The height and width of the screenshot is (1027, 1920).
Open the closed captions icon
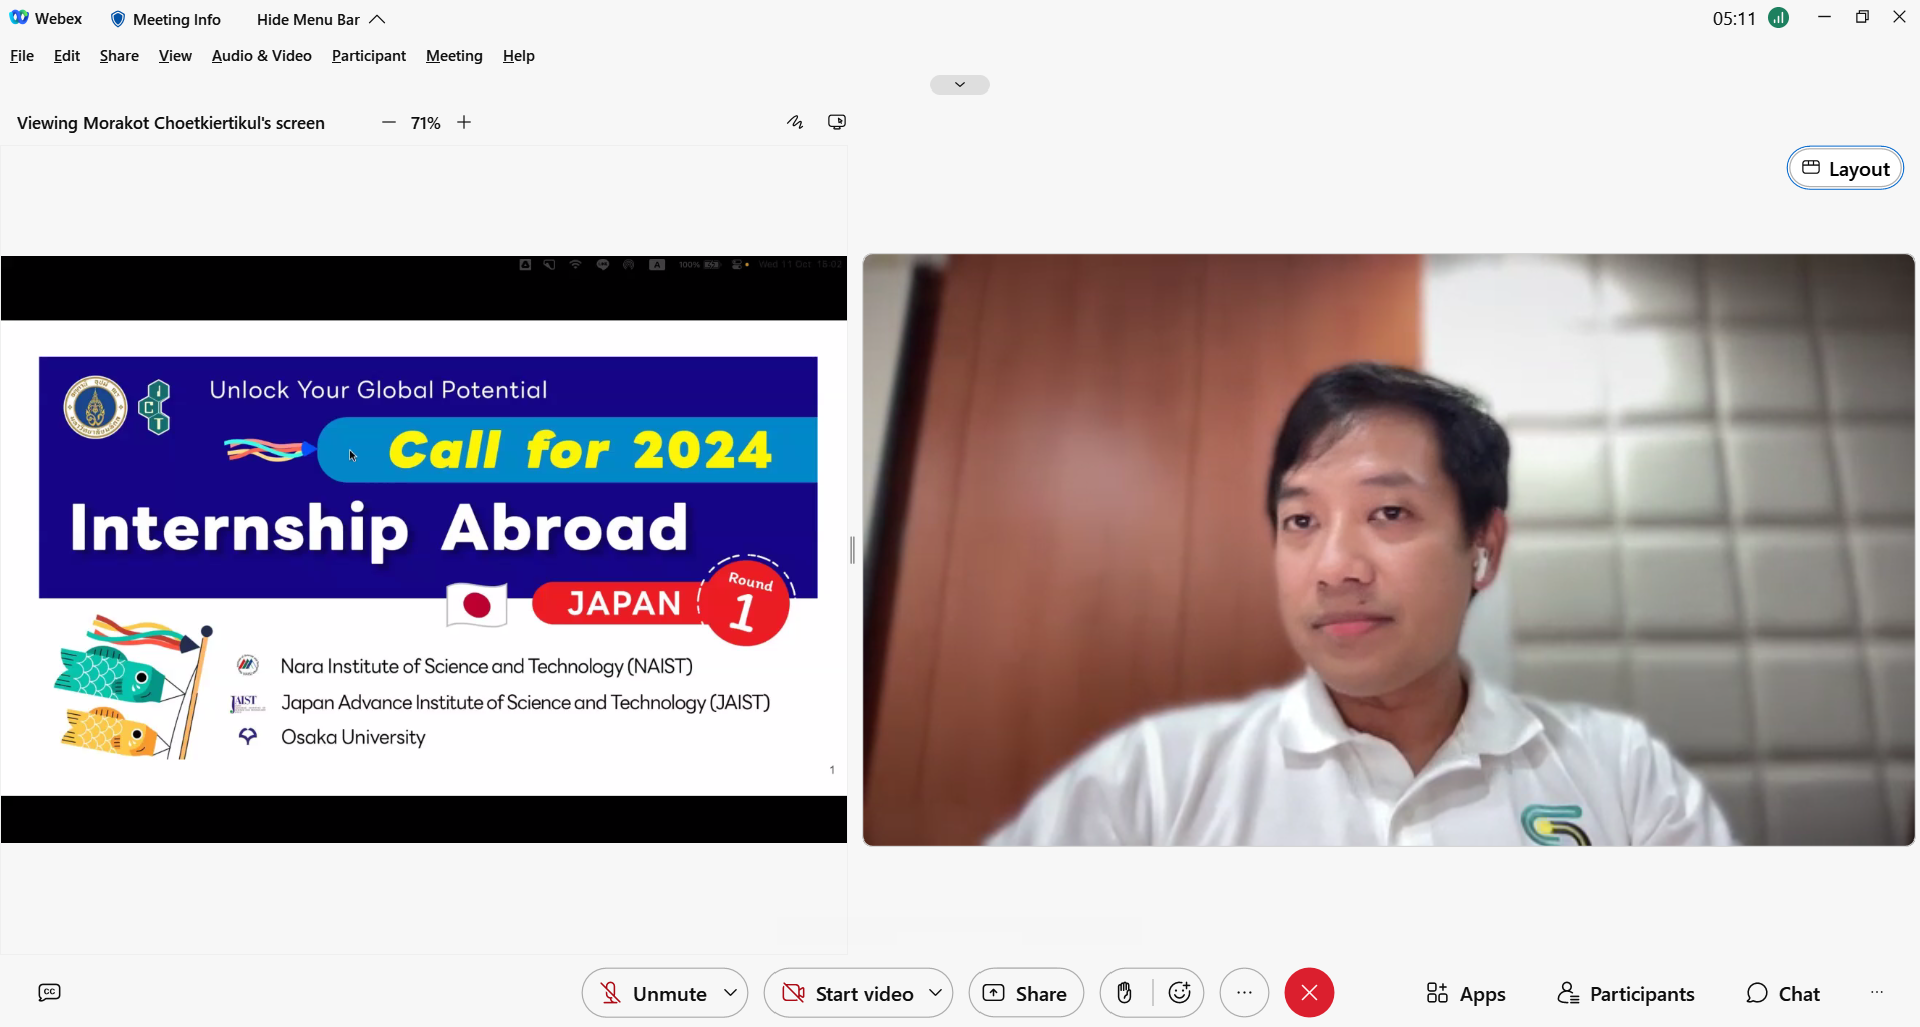click(x=49, y=992)
